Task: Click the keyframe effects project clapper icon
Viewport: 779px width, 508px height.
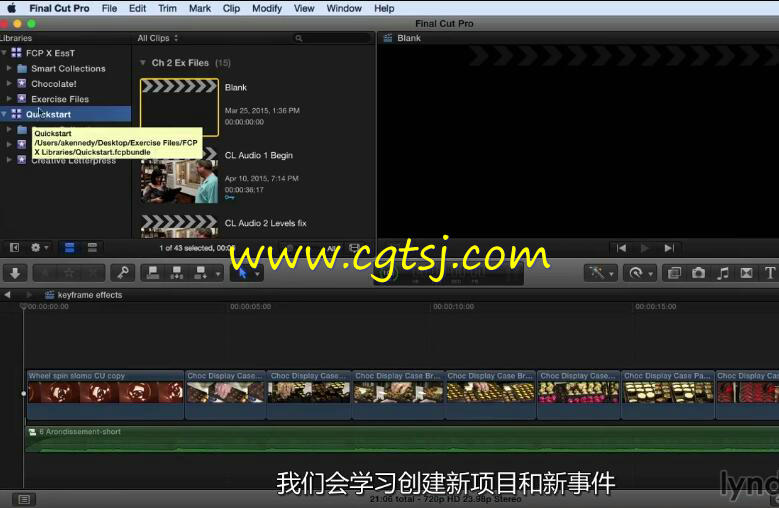Action: [50, 295]
